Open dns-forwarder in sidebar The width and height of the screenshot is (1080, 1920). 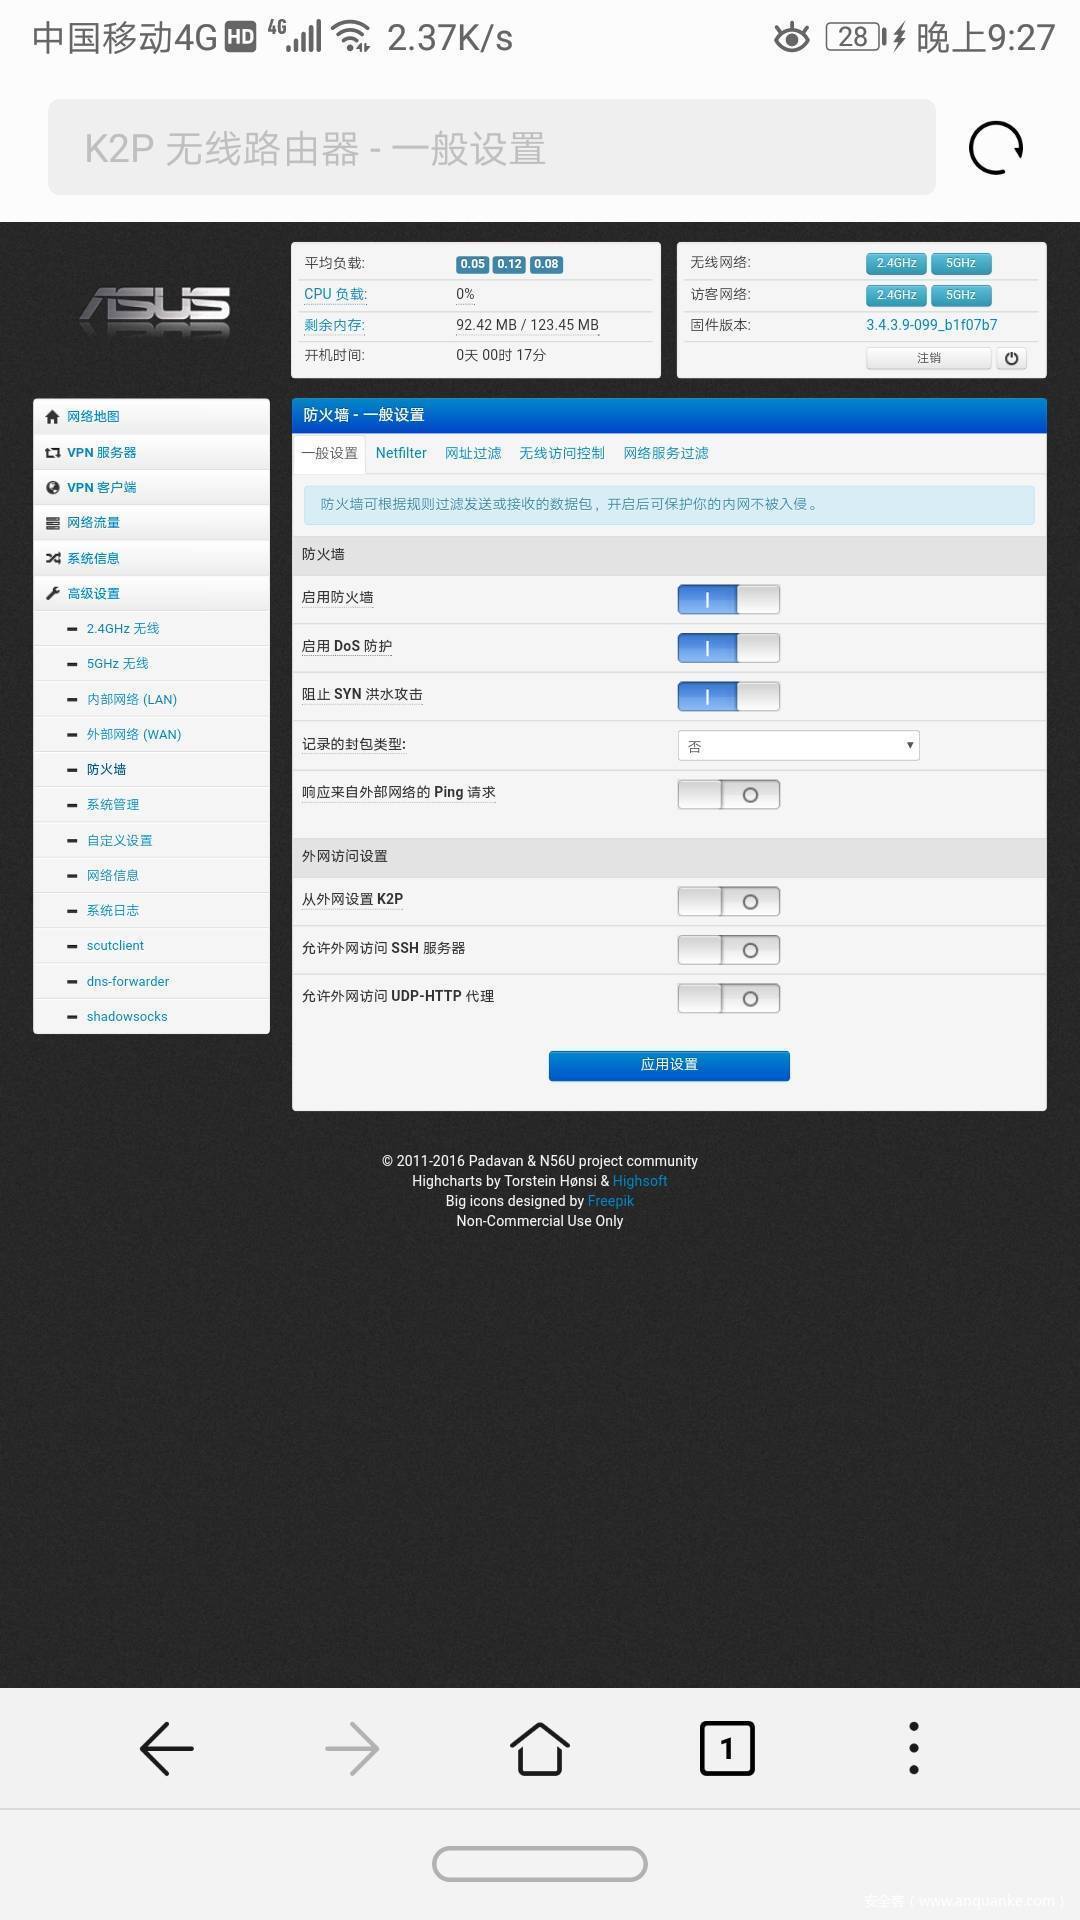[x=152, y=981]
